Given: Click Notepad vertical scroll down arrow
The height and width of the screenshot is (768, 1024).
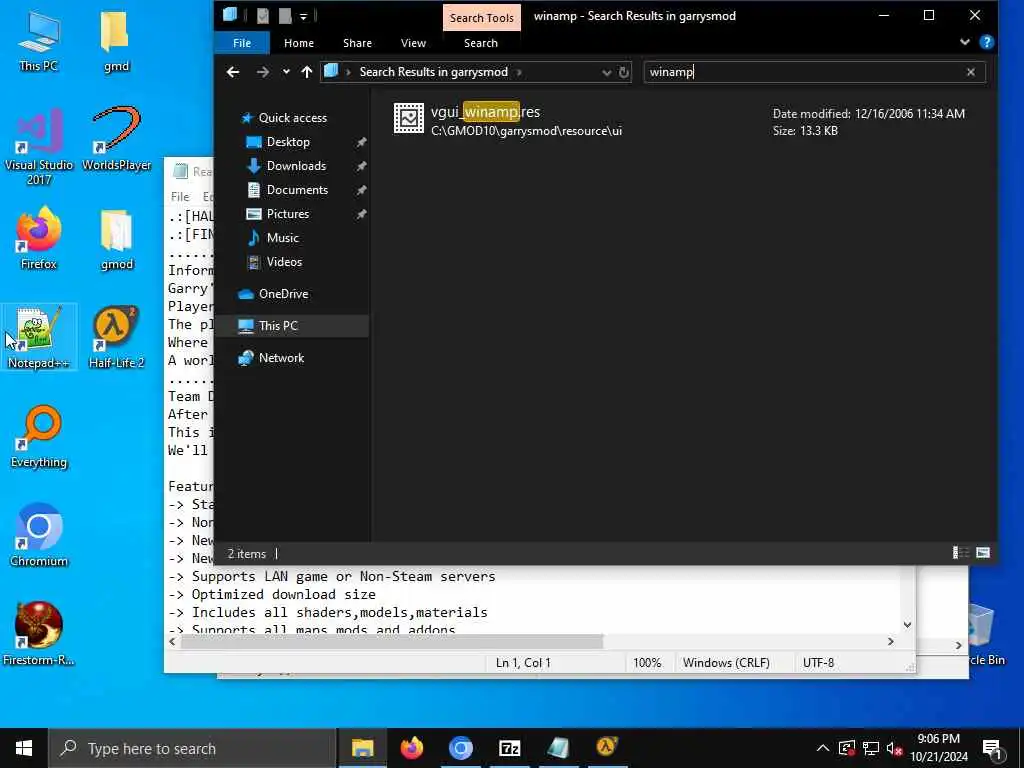Looking at the screenshot, I should tap(907, 625).
